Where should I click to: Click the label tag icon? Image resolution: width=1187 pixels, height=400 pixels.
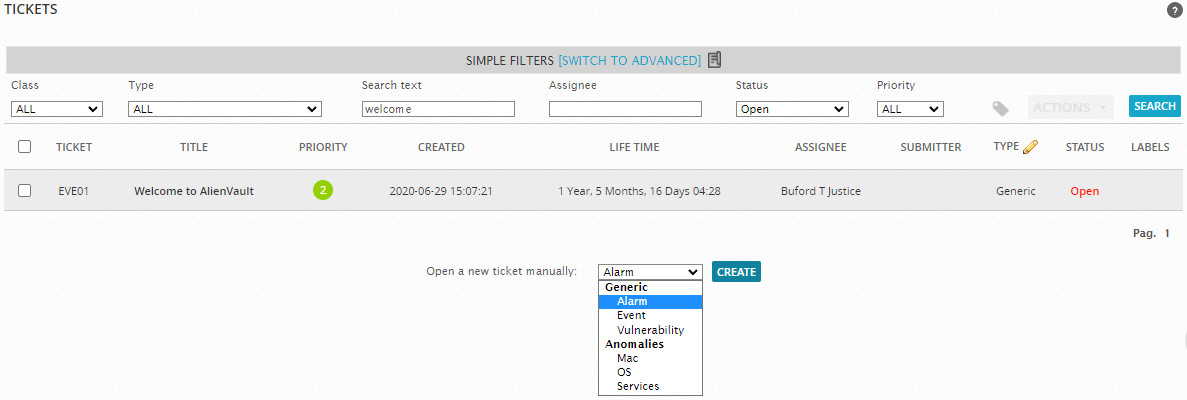coord(1000,108)
